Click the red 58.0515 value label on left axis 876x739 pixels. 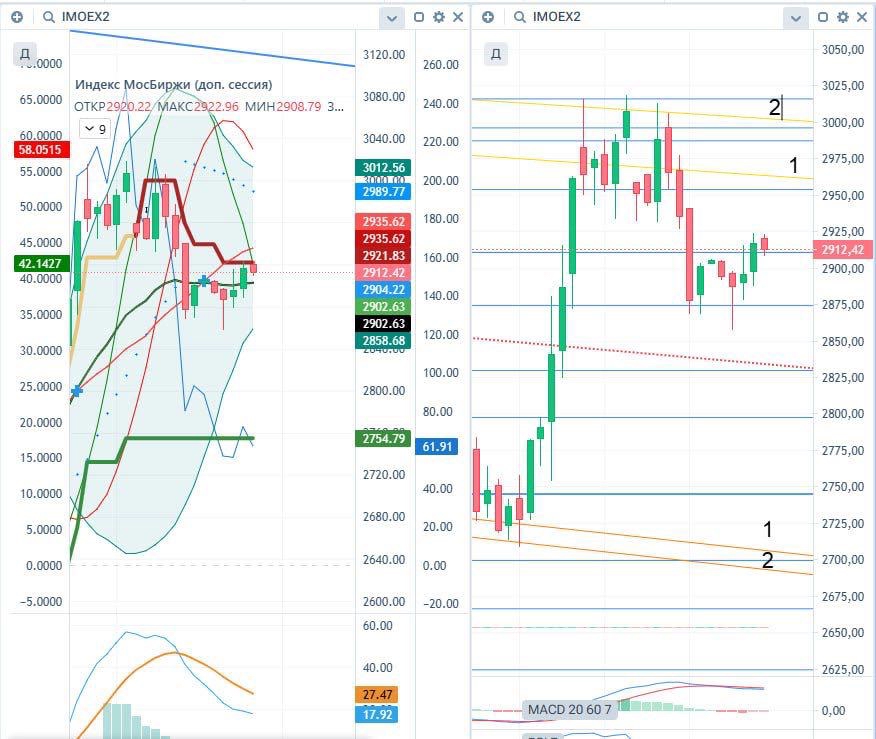tap(37, 150)
